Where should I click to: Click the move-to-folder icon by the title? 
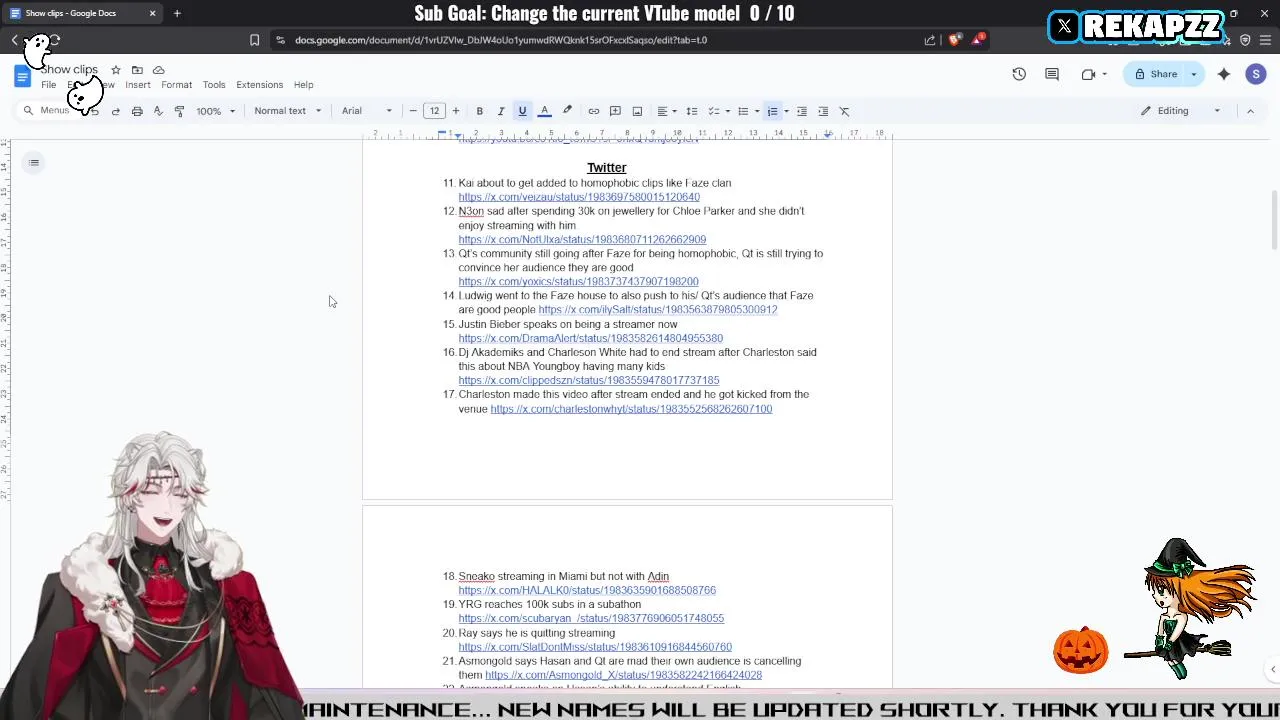tap(137, 70)
